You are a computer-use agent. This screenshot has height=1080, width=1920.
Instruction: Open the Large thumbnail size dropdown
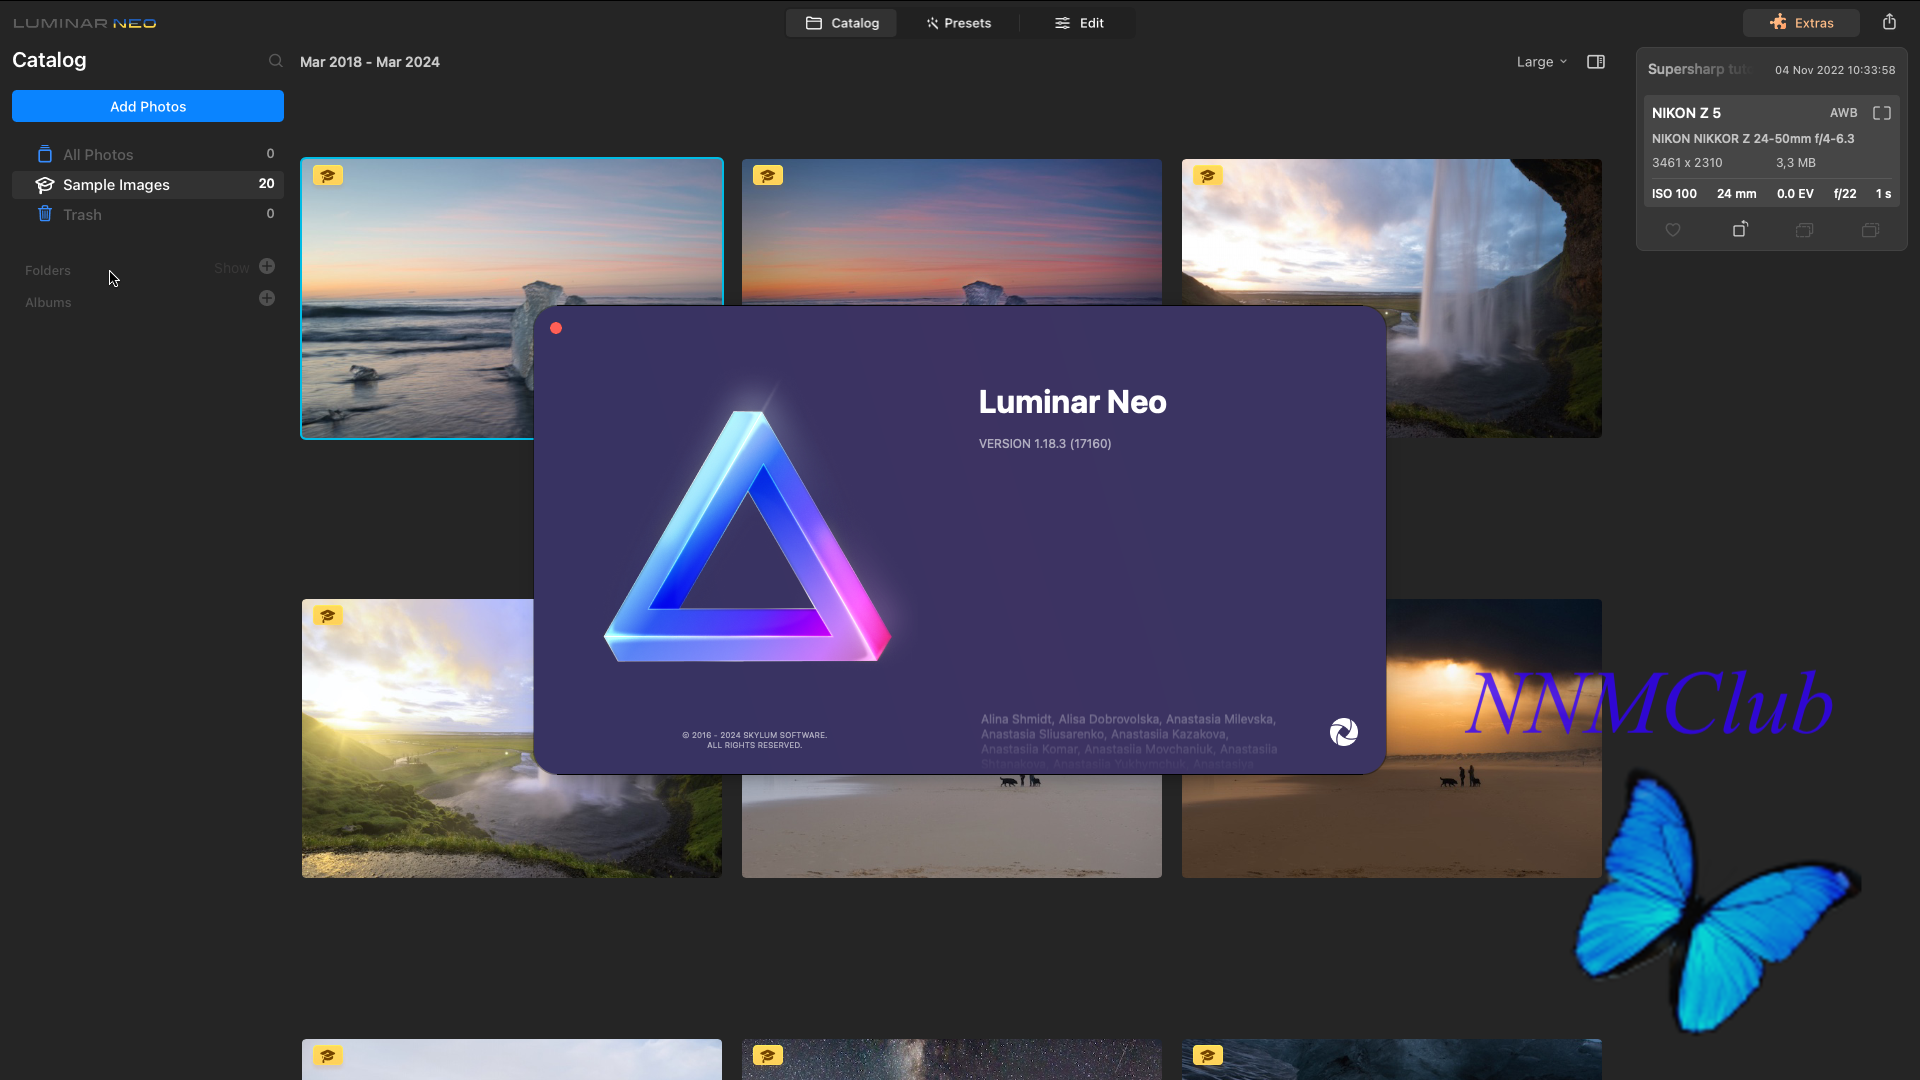[x=1541, y=62]
